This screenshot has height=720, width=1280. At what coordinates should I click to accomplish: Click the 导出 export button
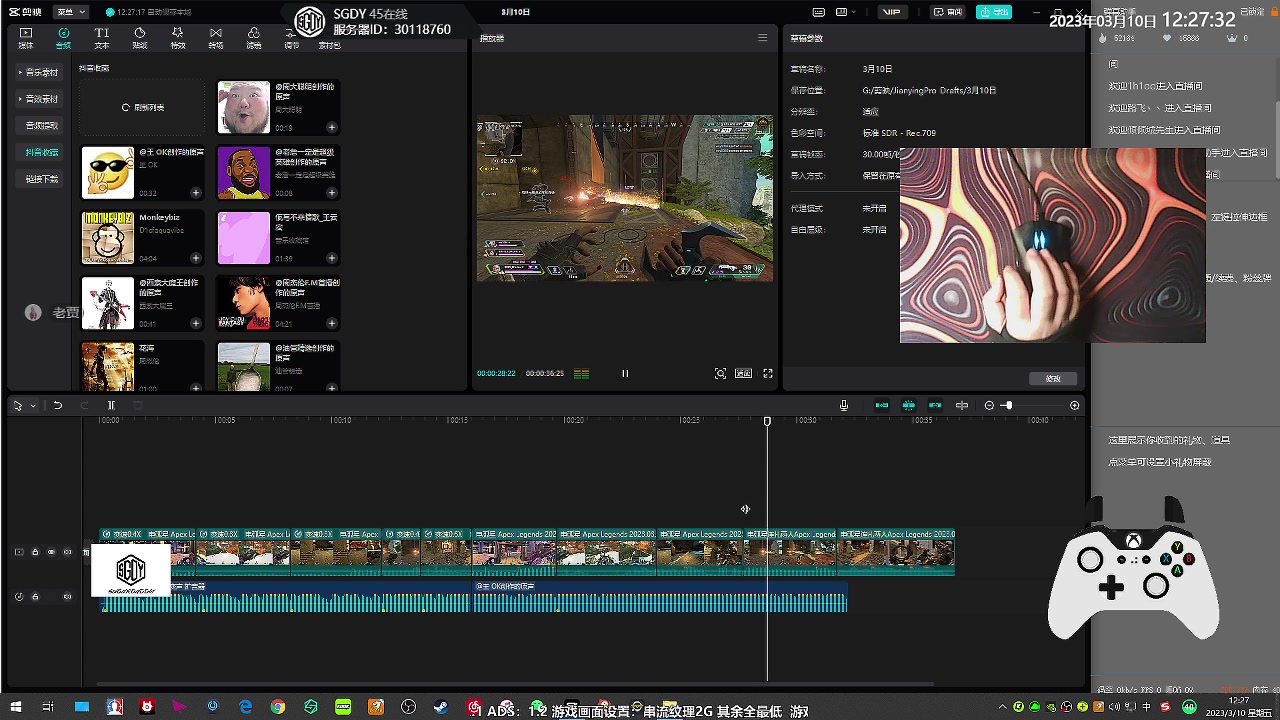point(993,12)
